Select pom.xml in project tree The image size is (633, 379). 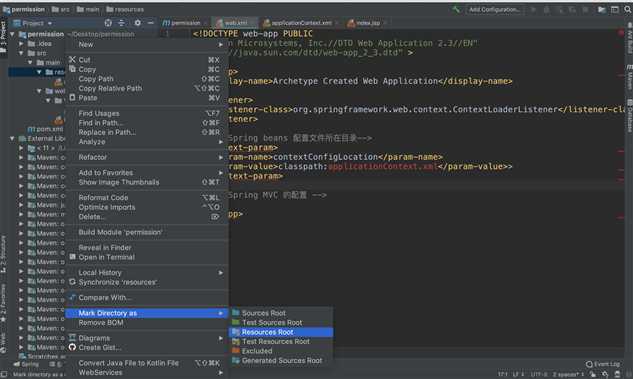[45, 129]
